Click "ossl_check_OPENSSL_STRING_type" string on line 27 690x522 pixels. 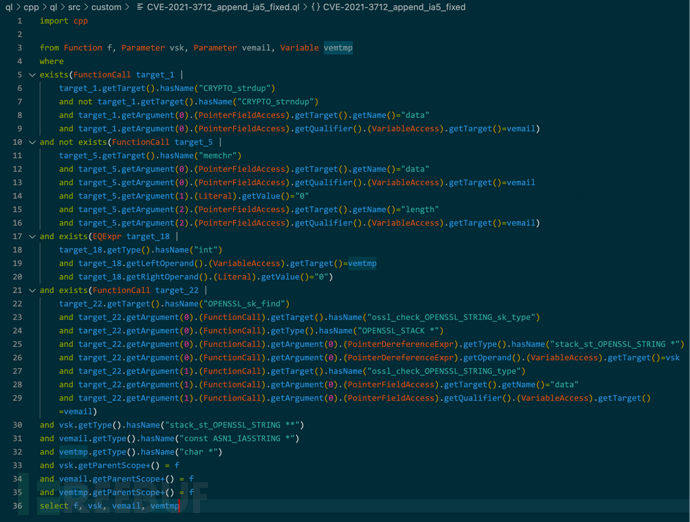(x=444, y=371)
